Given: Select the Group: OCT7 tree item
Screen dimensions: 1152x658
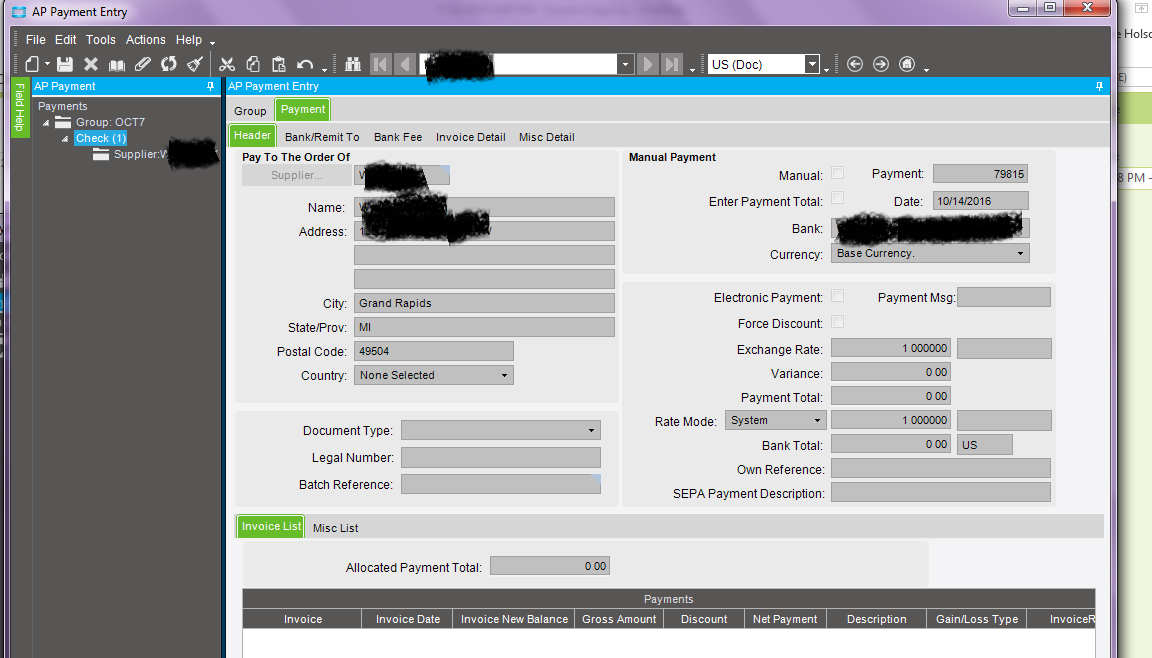Looking at the screenshot, I should tap(110, 122).
